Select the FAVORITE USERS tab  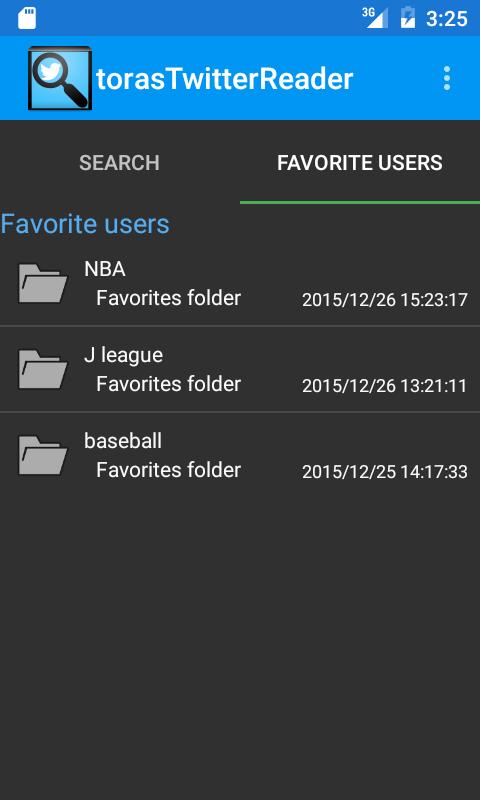click(360, 163)
